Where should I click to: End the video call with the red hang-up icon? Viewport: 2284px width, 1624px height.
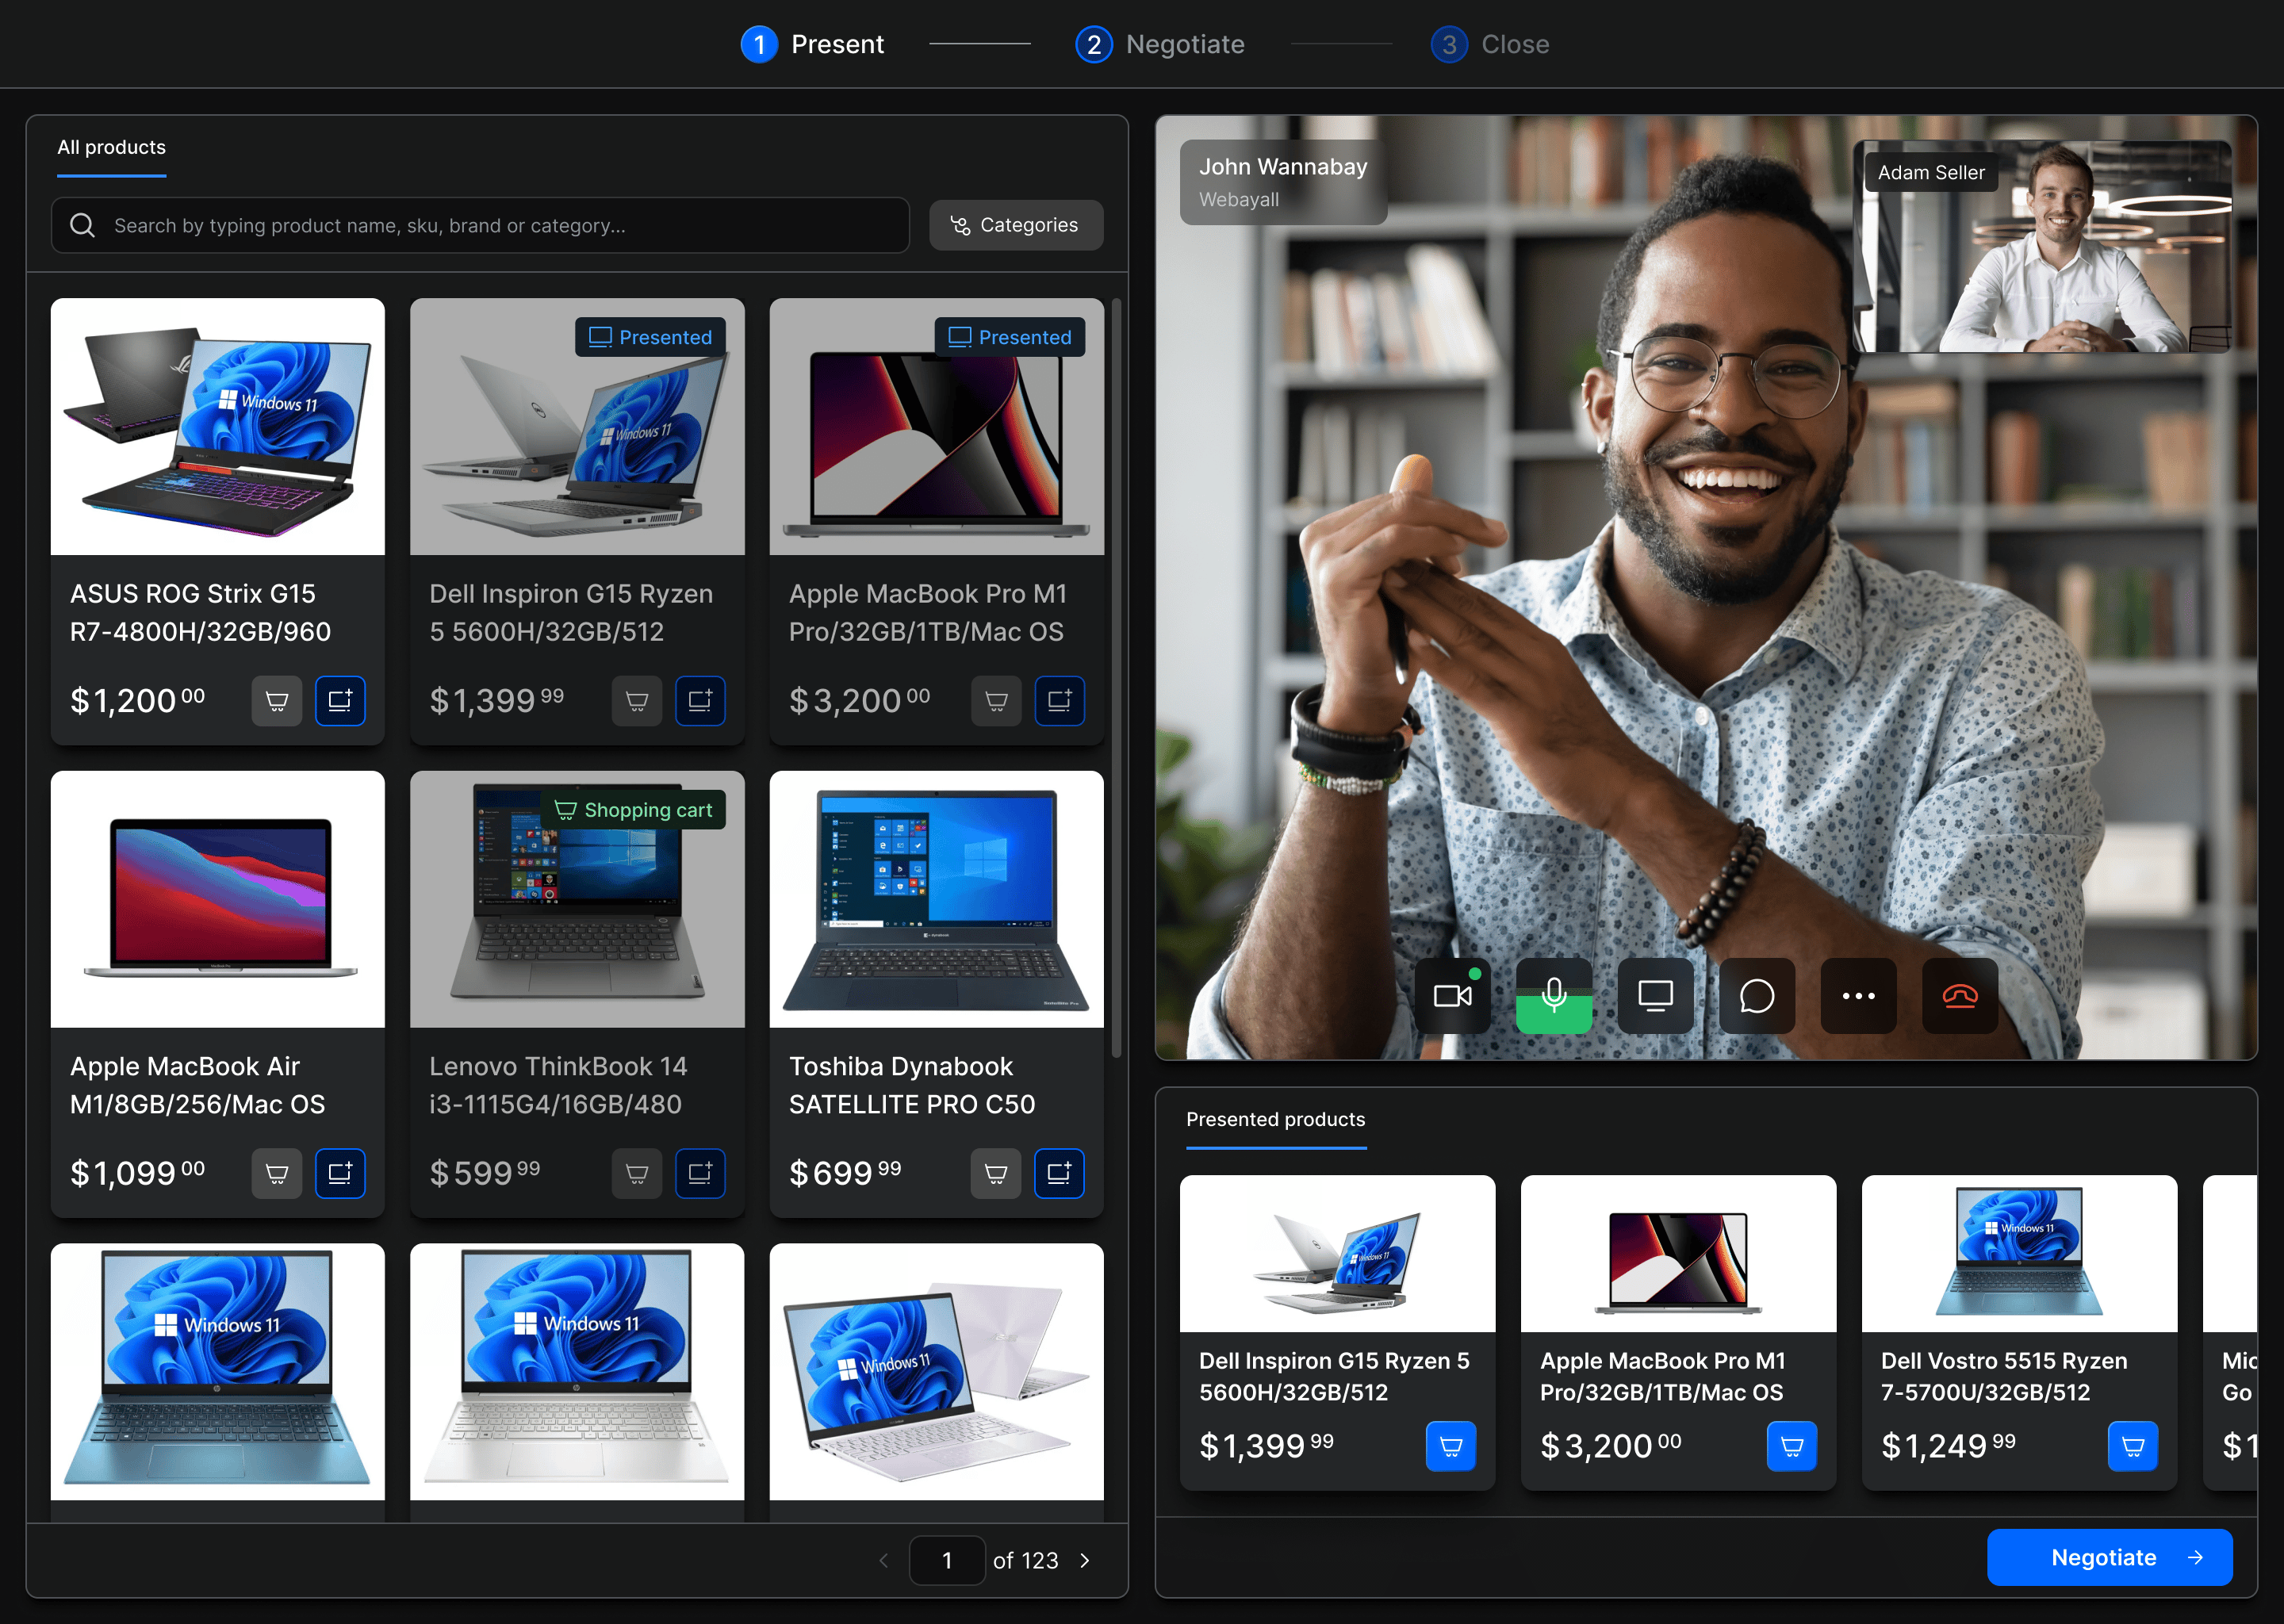(x=1960, y=995)
